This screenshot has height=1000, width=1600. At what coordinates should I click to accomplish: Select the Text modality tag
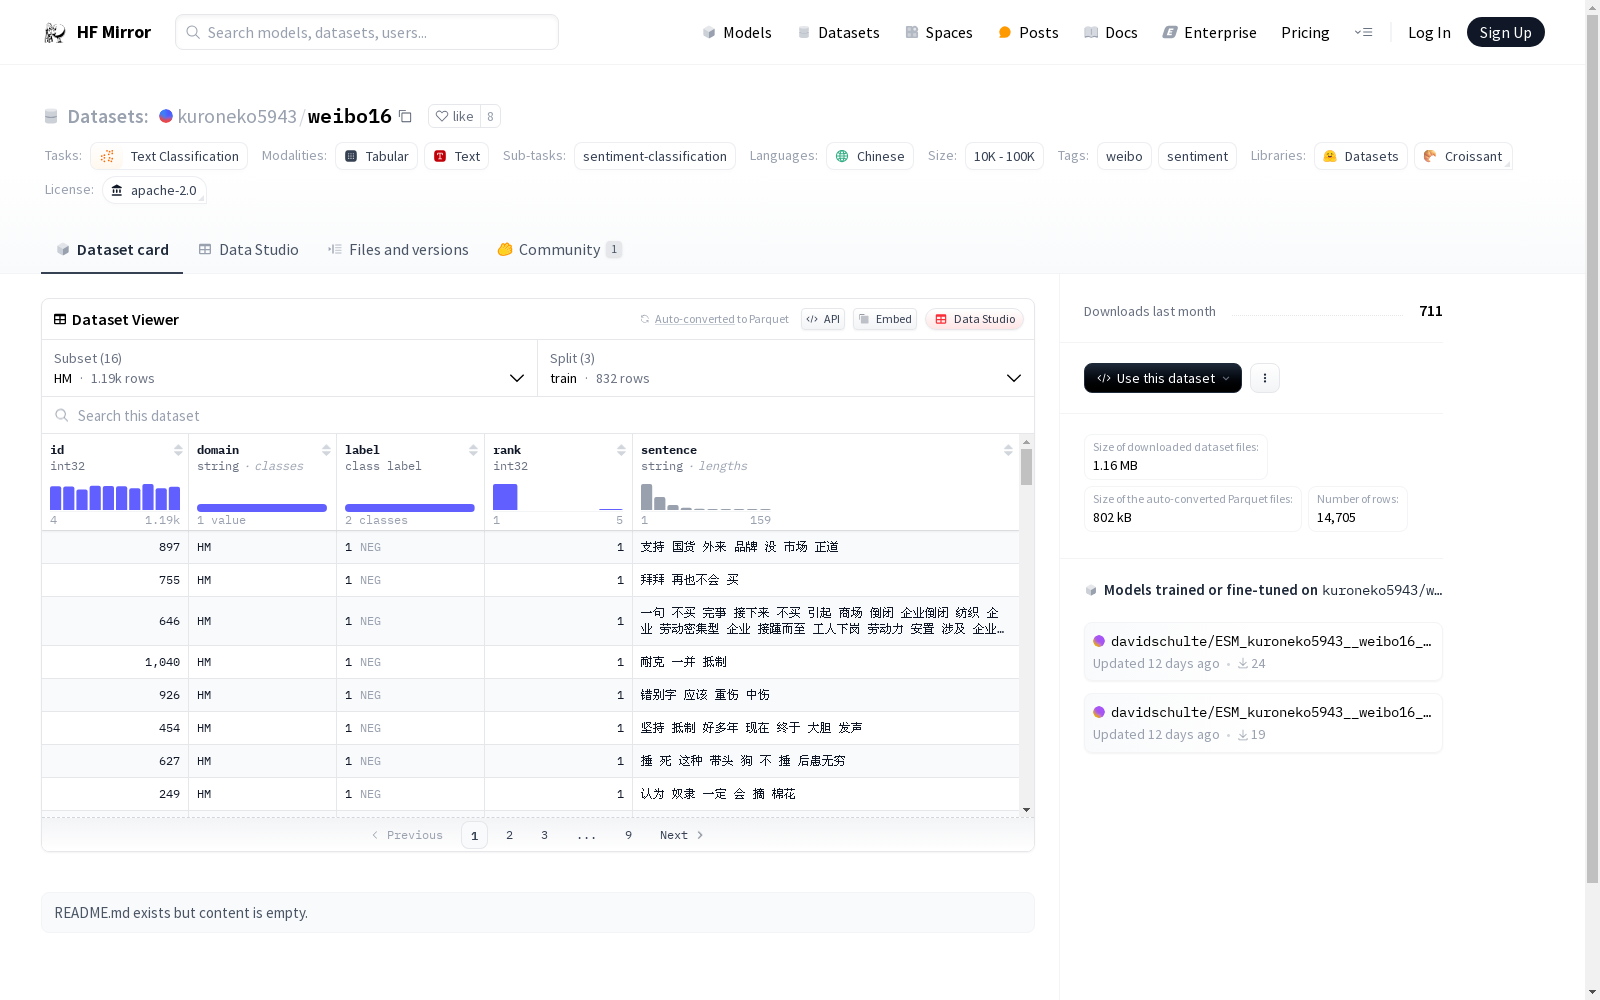(x=456, y=156)
